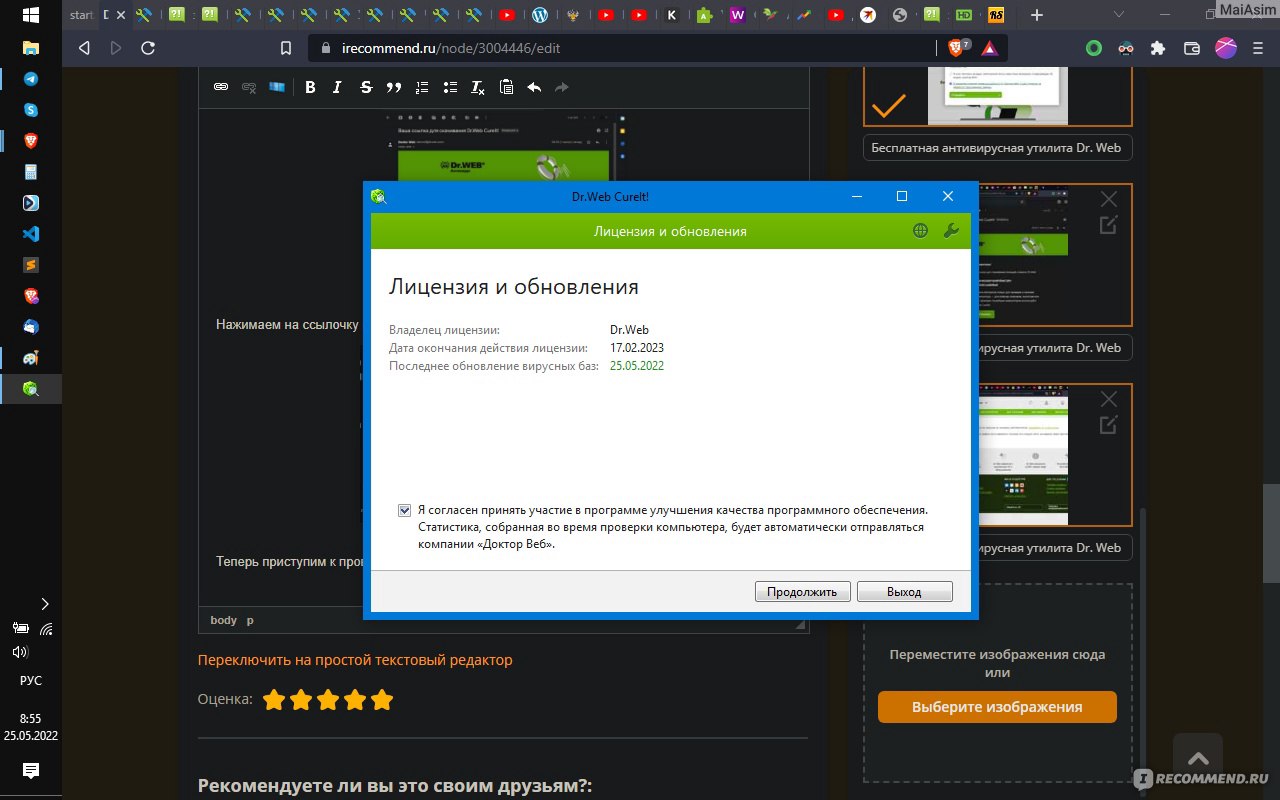Open the browser hamburger menu
Image resolution: width=1280 pixels, height=800 pixels.
tap(1257, 48)
